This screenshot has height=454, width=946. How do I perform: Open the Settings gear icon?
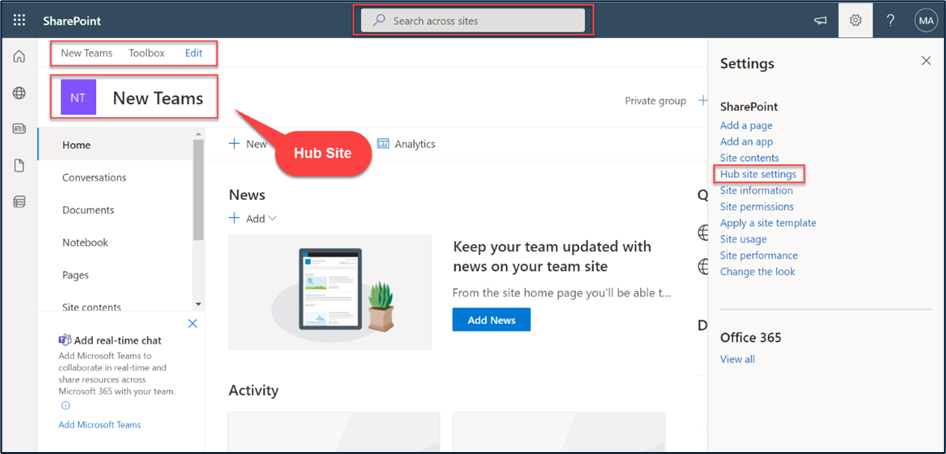(x=855, y=20)
